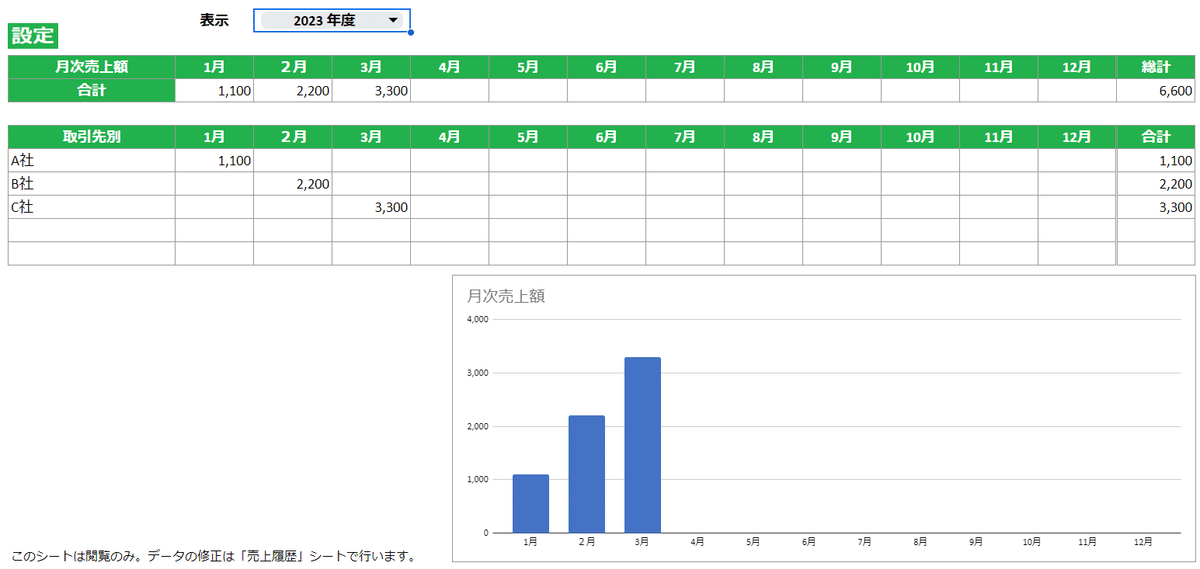Select the C社 row label
This screenshot has height=569, width=1200.
[x=91, y=207]
